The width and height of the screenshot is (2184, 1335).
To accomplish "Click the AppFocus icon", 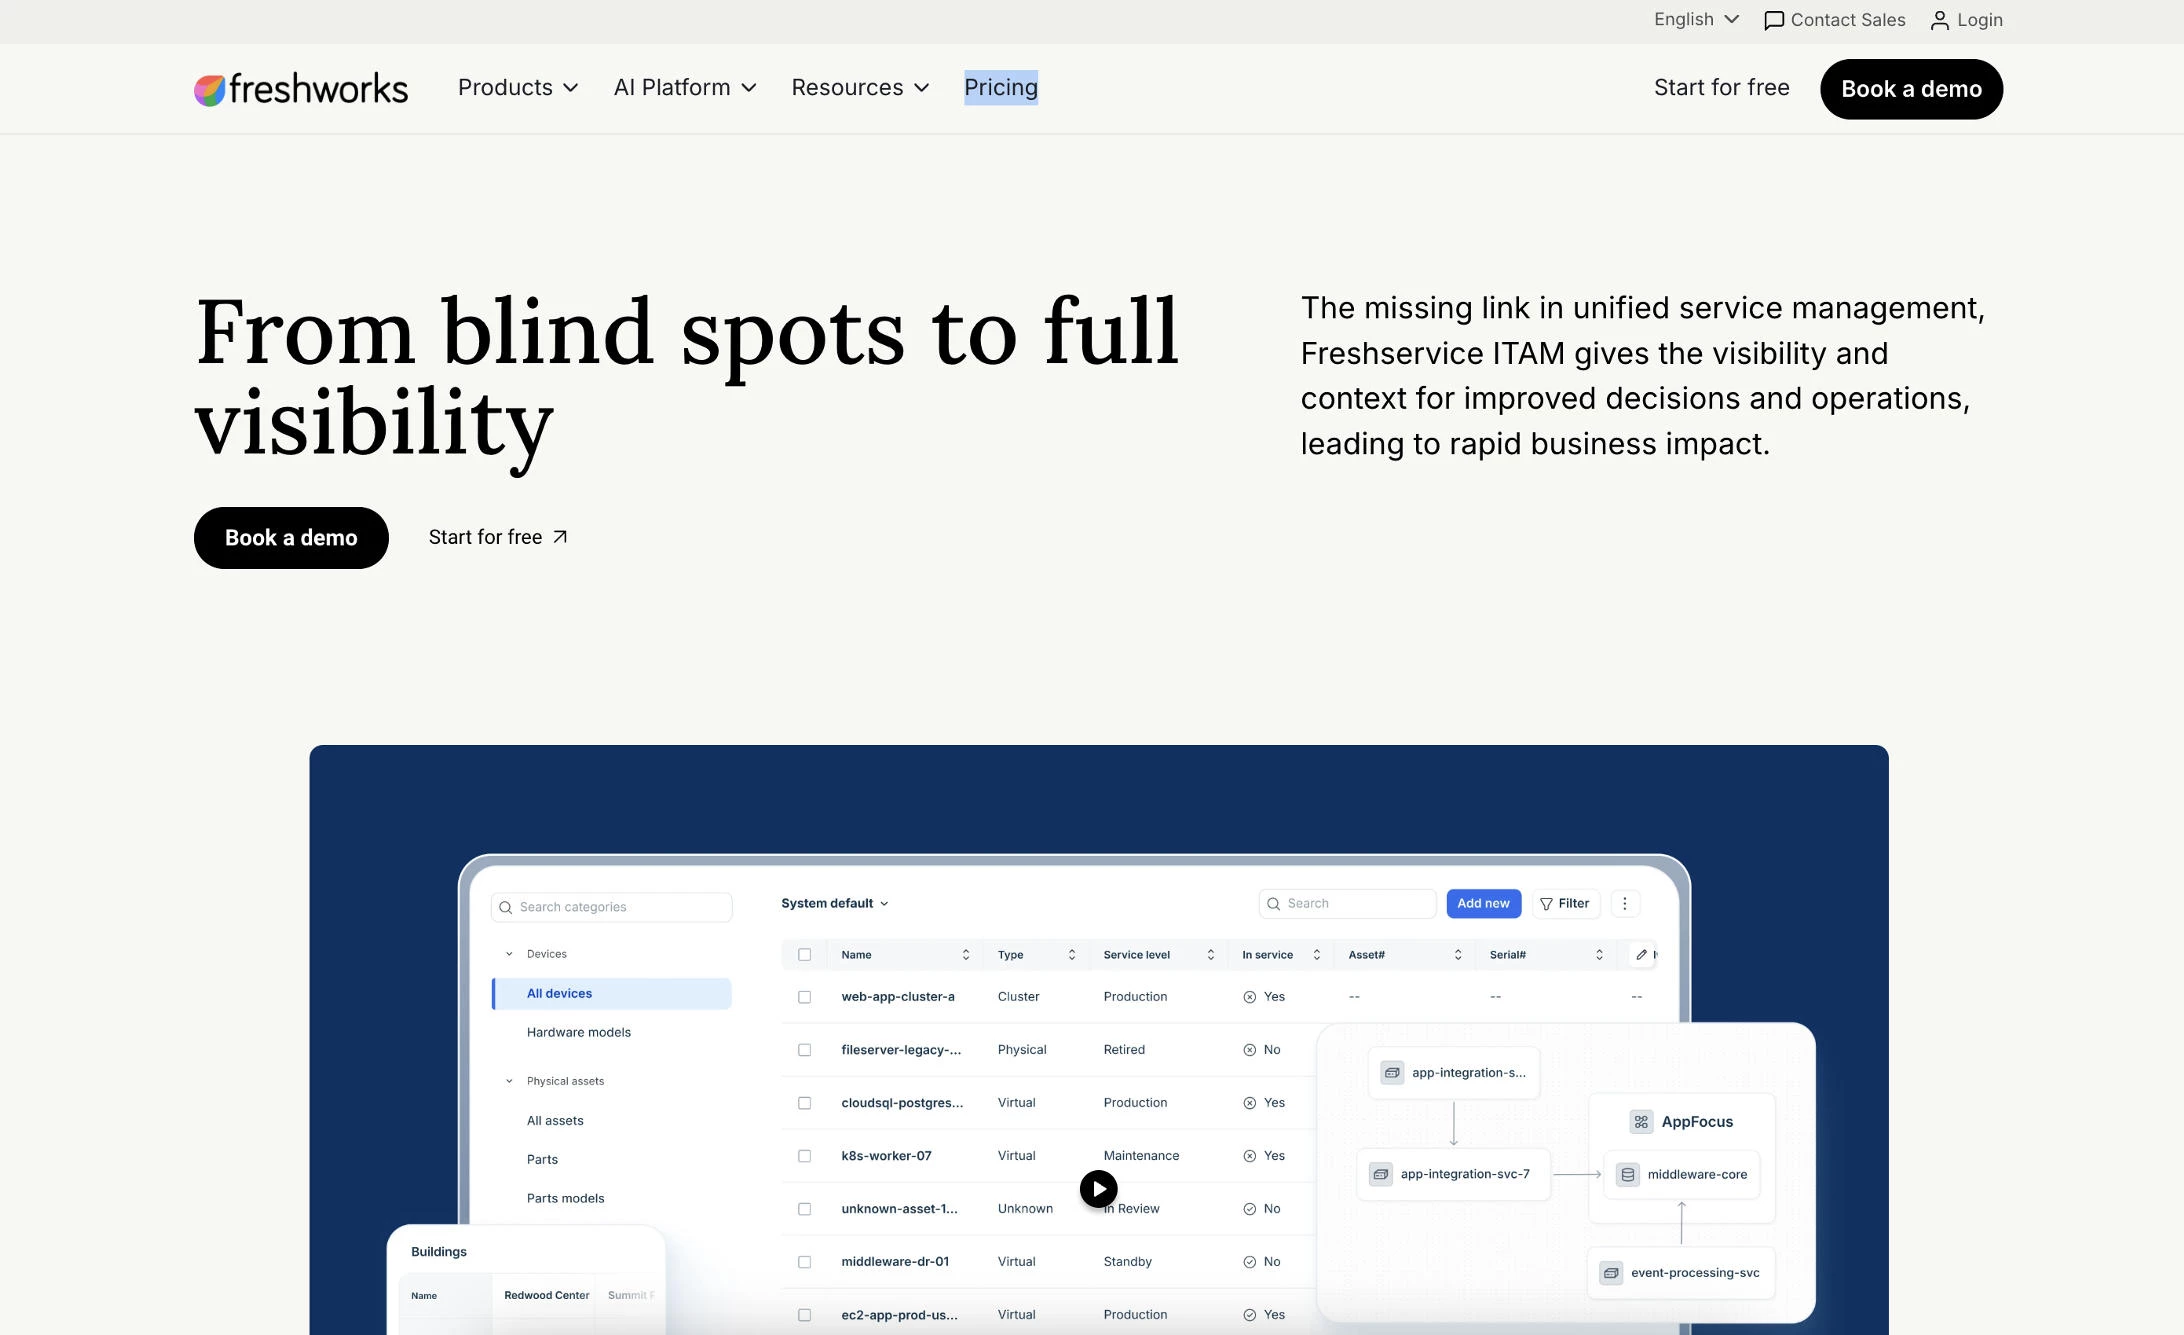I will click(1641, 1122).
